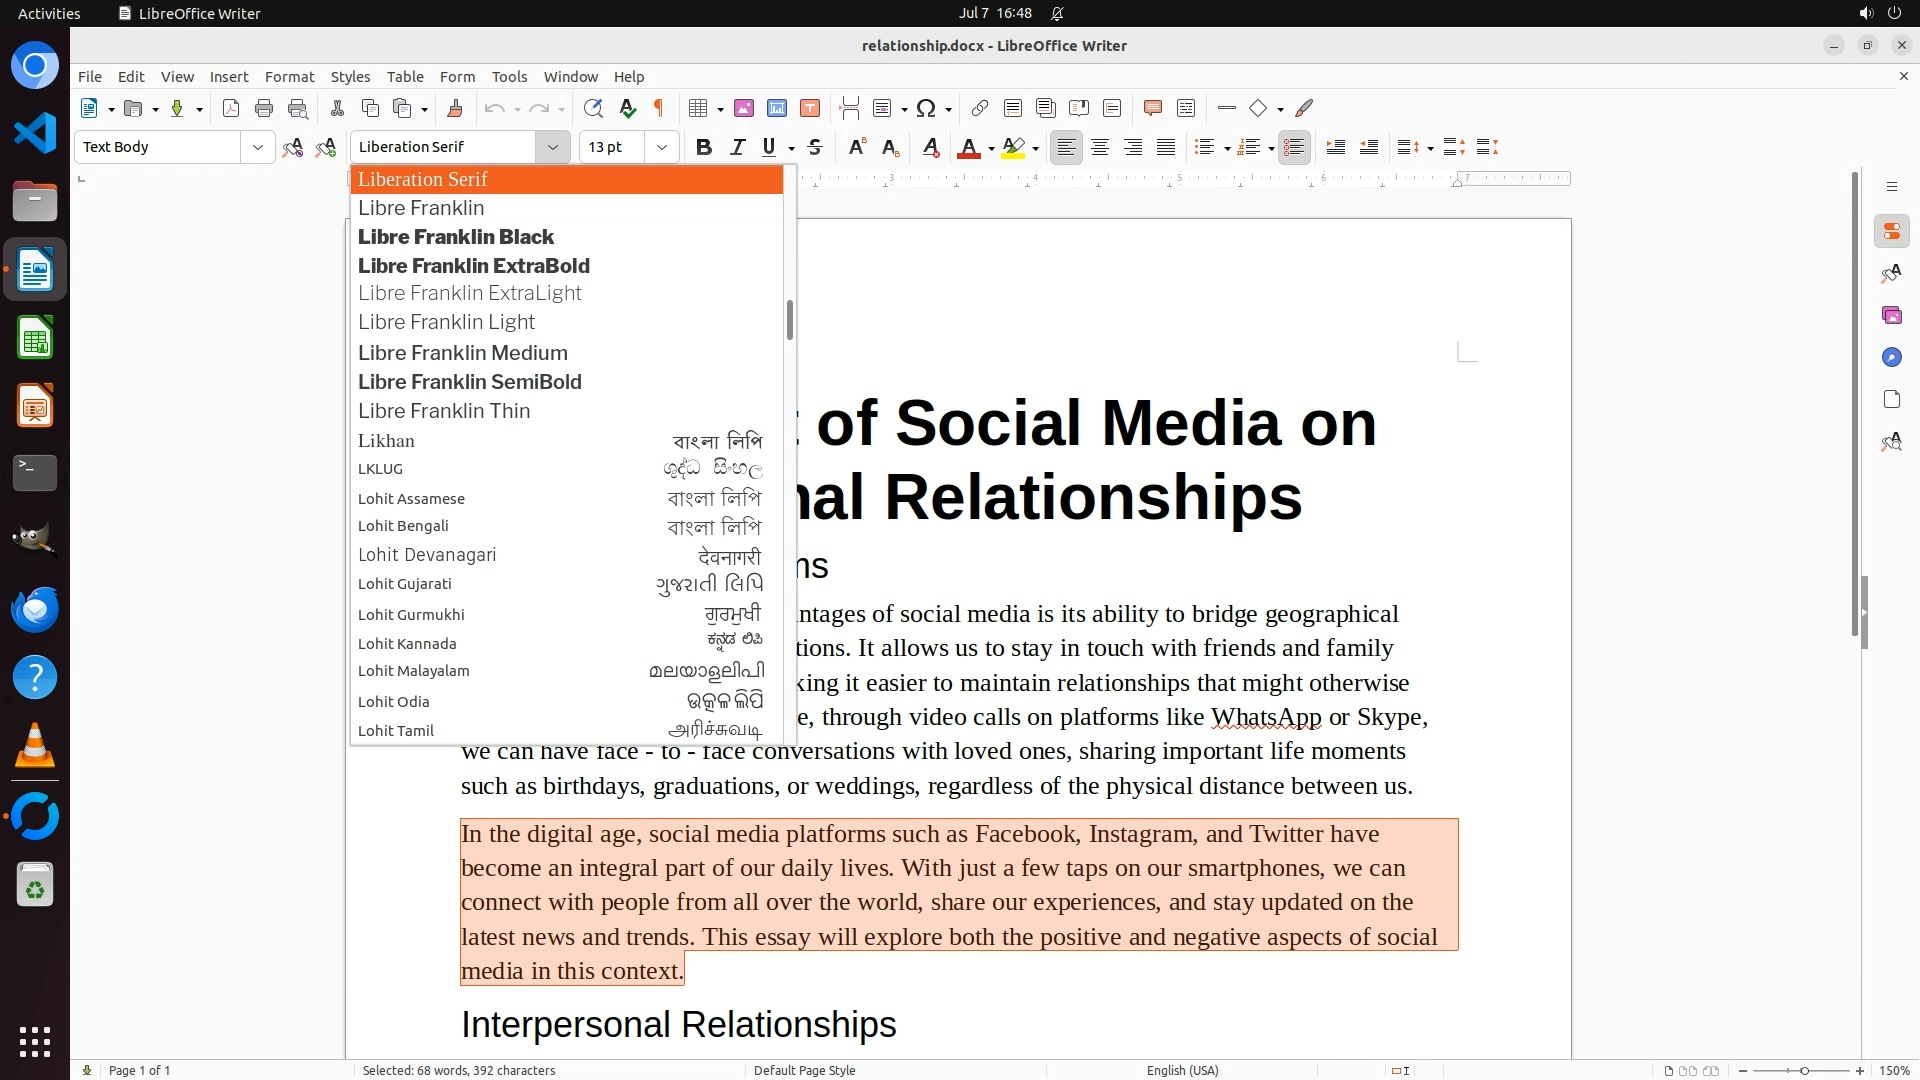Viewport: 1920px width, 1080px height.
Task: Click the Insert Special Character omega icon
Action: 926,108
